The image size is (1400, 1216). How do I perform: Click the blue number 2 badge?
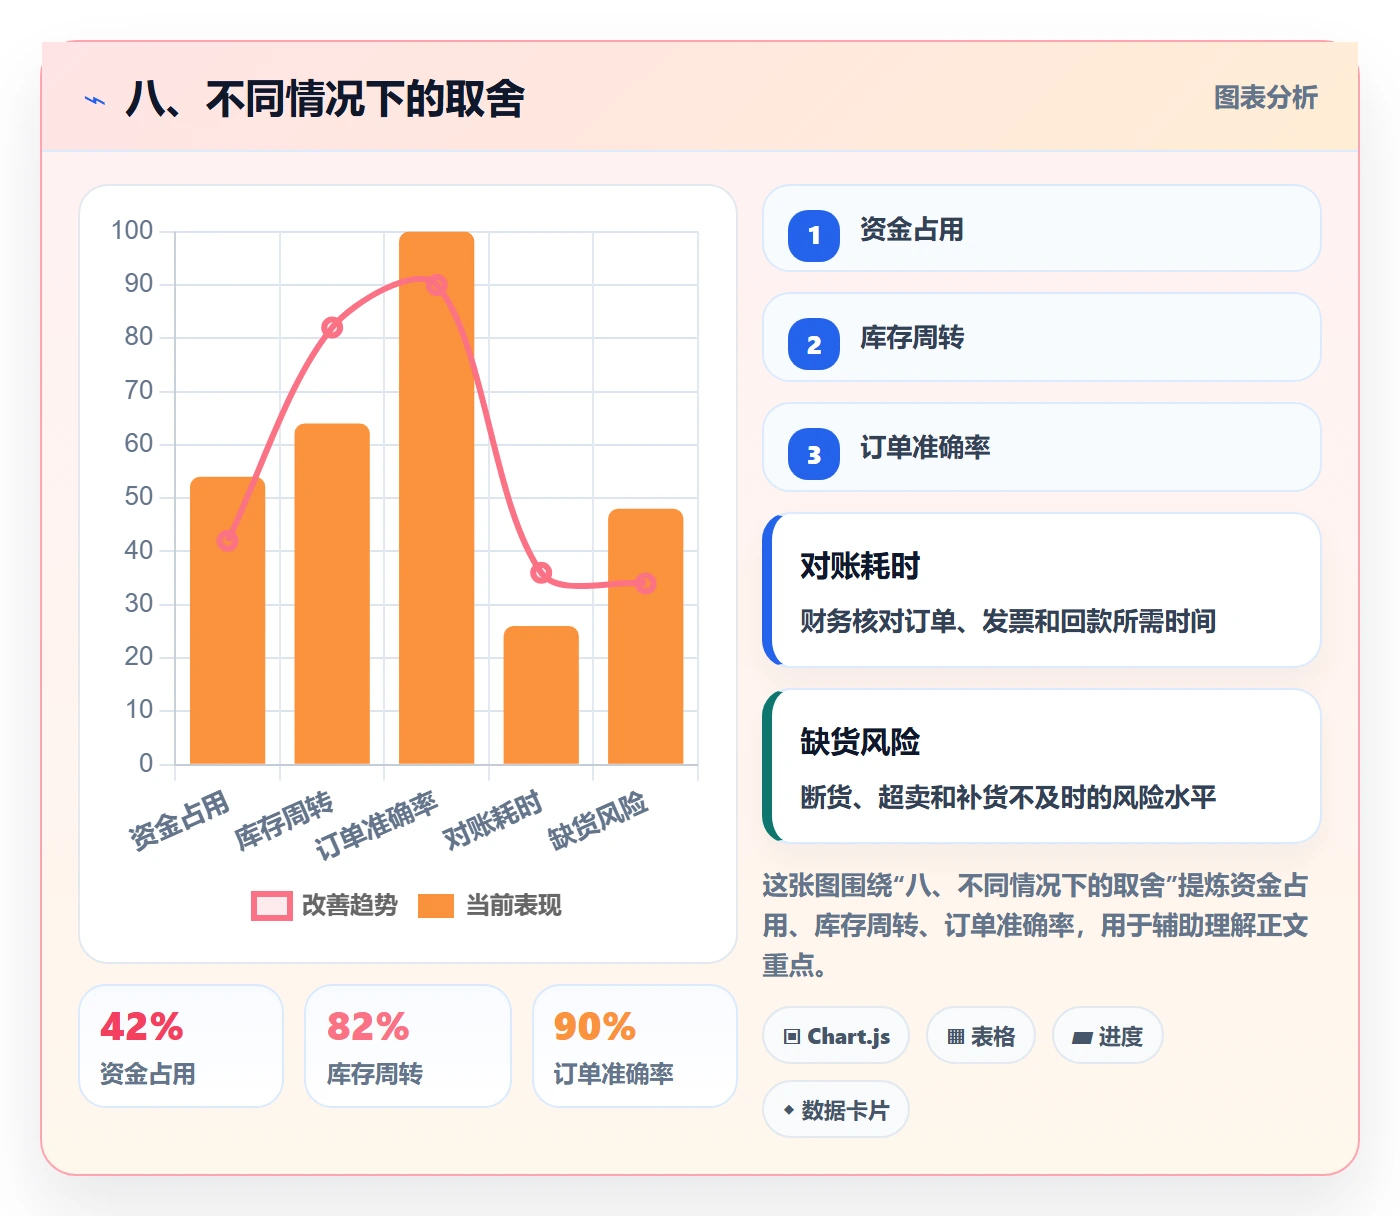[x=814, y=344]
